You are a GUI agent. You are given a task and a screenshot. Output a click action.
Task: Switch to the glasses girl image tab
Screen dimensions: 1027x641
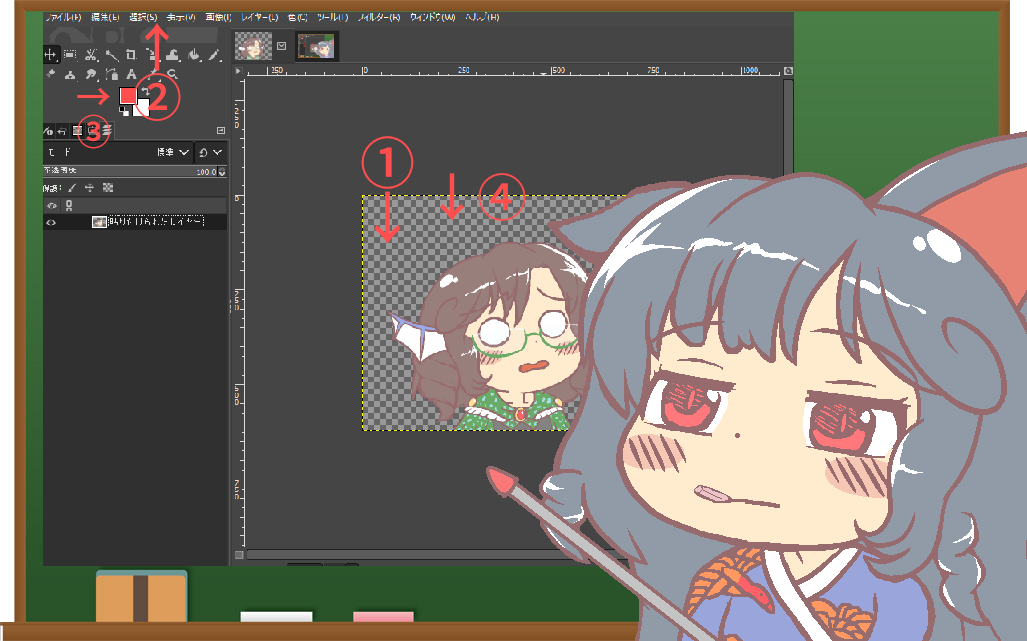coord(253,46)
